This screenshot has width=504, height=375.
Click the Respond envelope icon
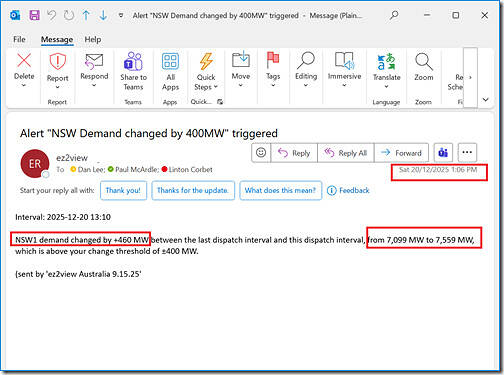(x=94, y=61)
